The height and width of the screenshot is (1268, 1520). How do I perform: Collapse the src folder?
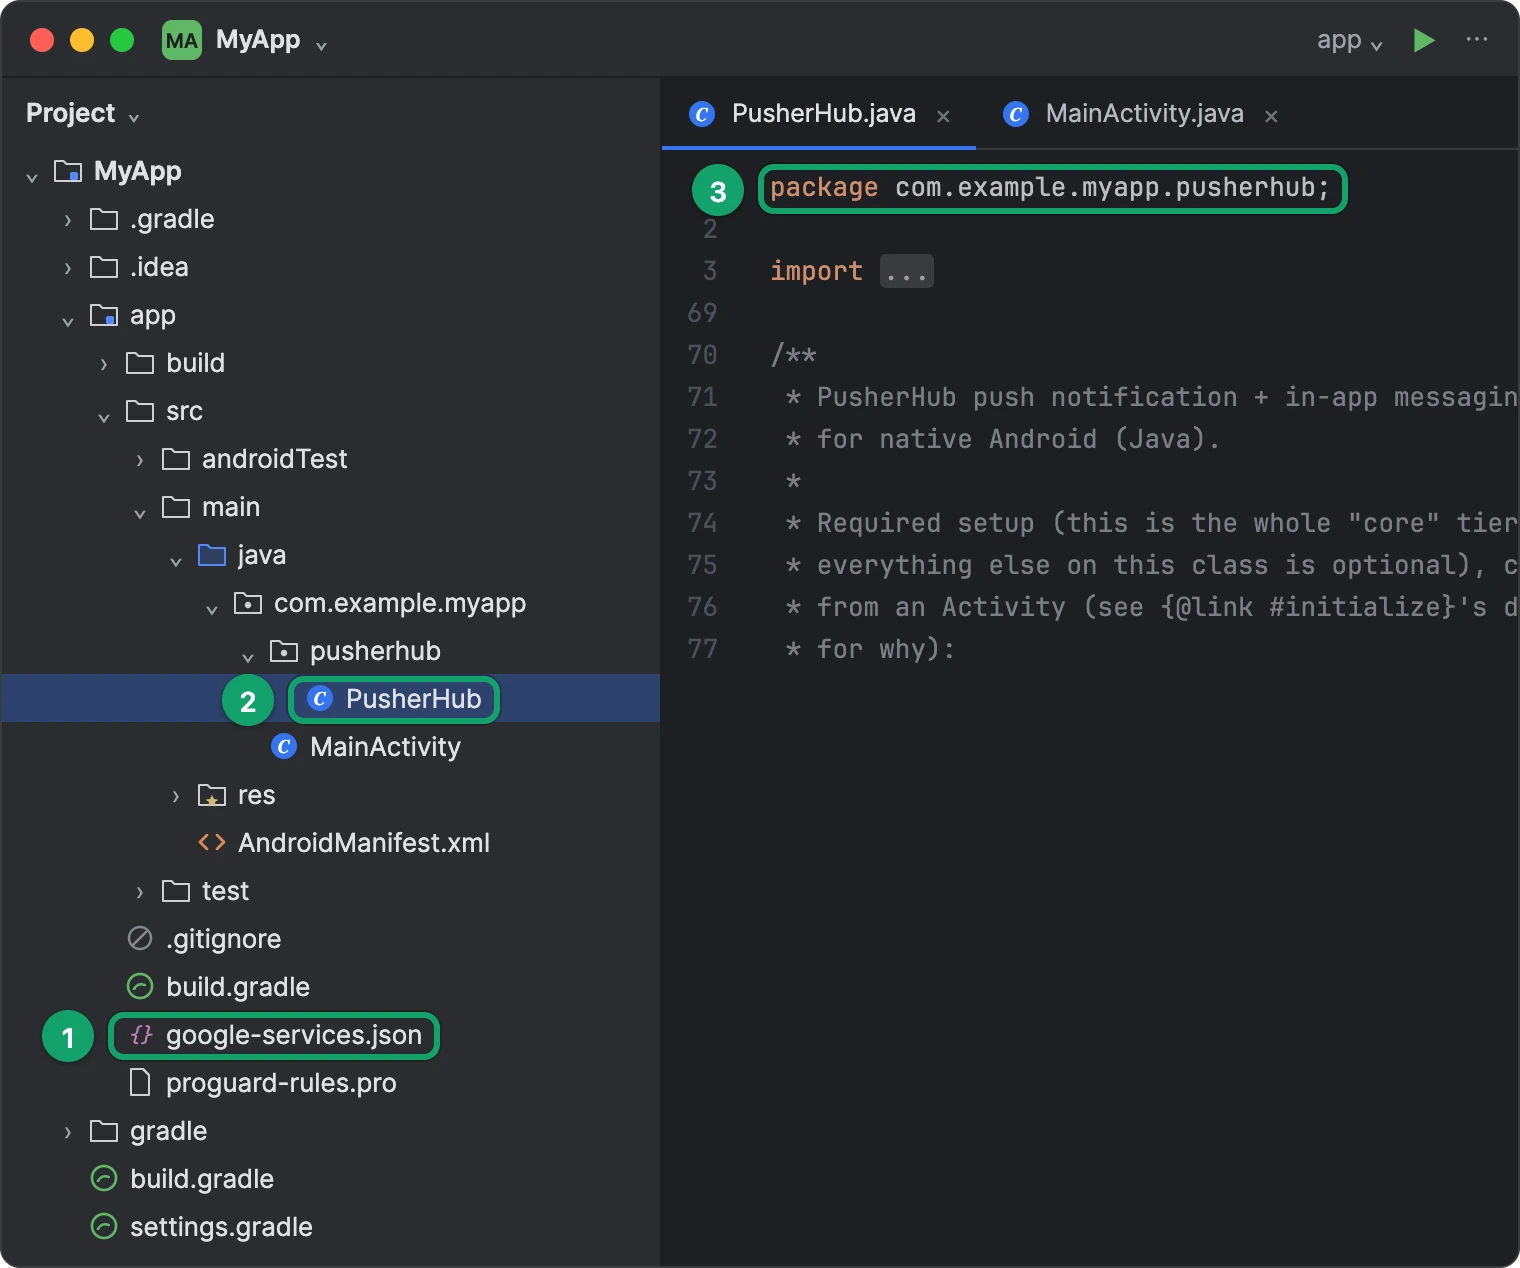[104, 417]
